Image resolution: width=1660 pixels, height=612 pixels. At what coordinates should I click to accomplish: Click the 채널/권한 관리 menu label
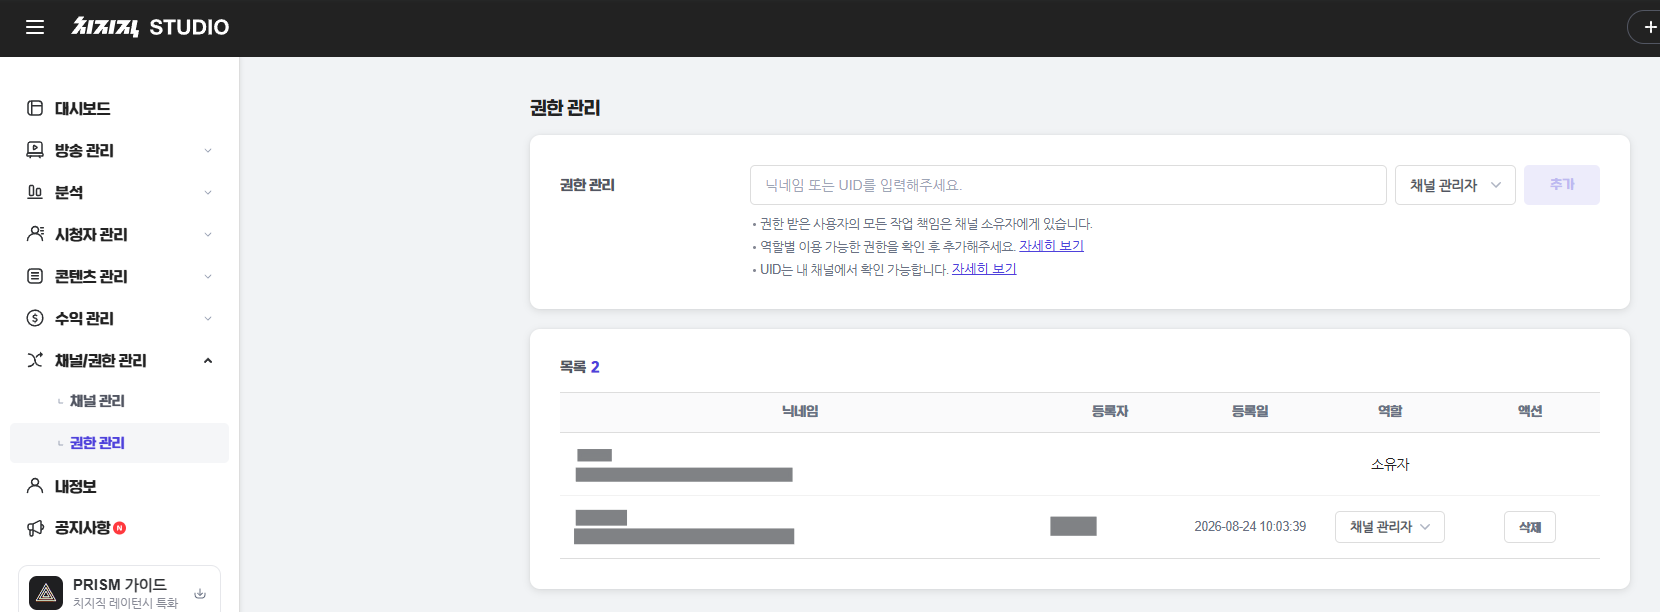click(100, 360)
